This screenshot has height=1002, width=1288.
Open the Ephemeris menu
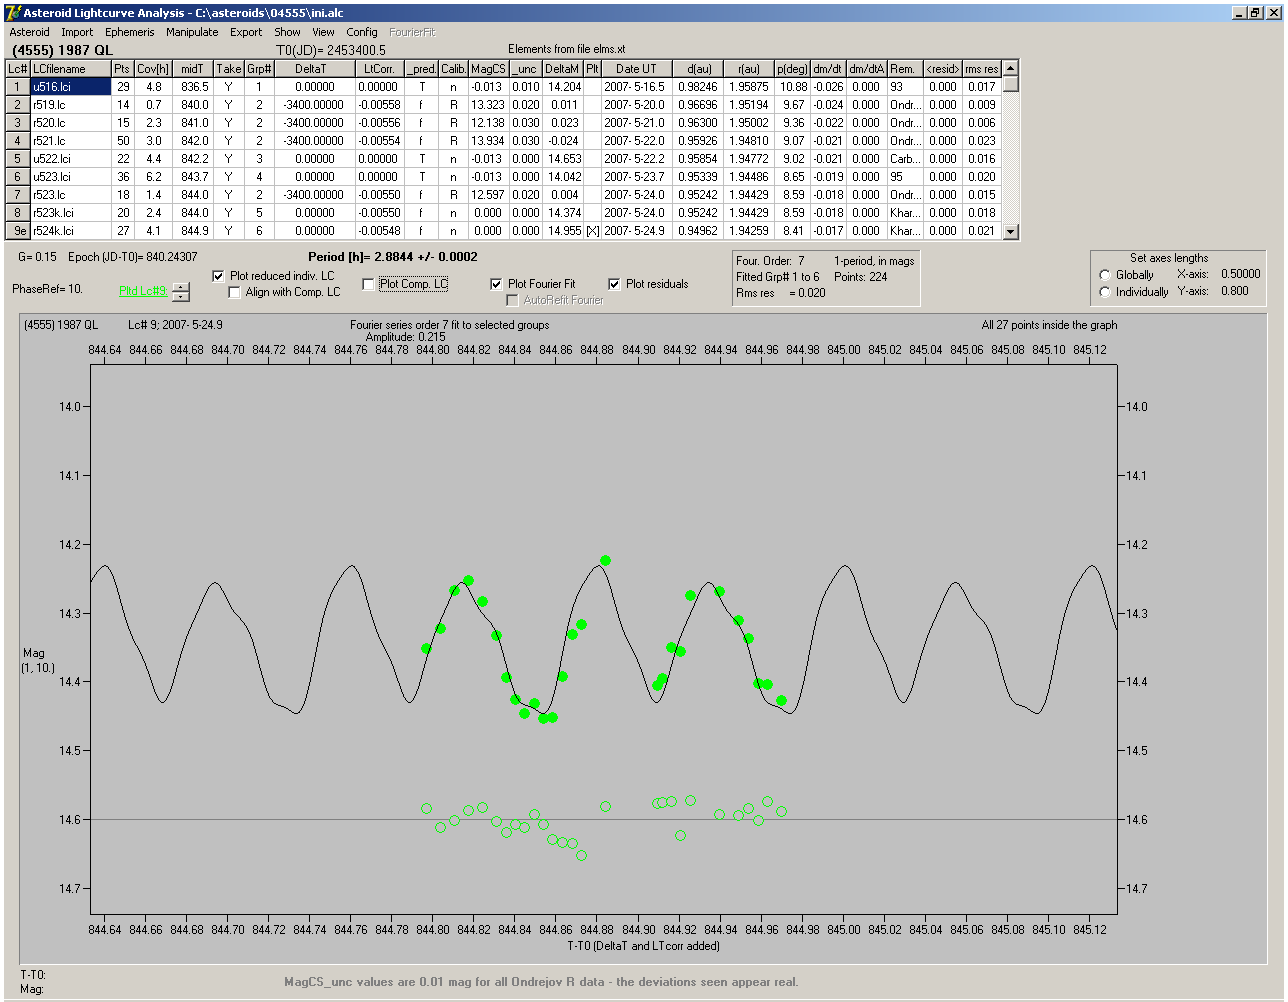130,32
